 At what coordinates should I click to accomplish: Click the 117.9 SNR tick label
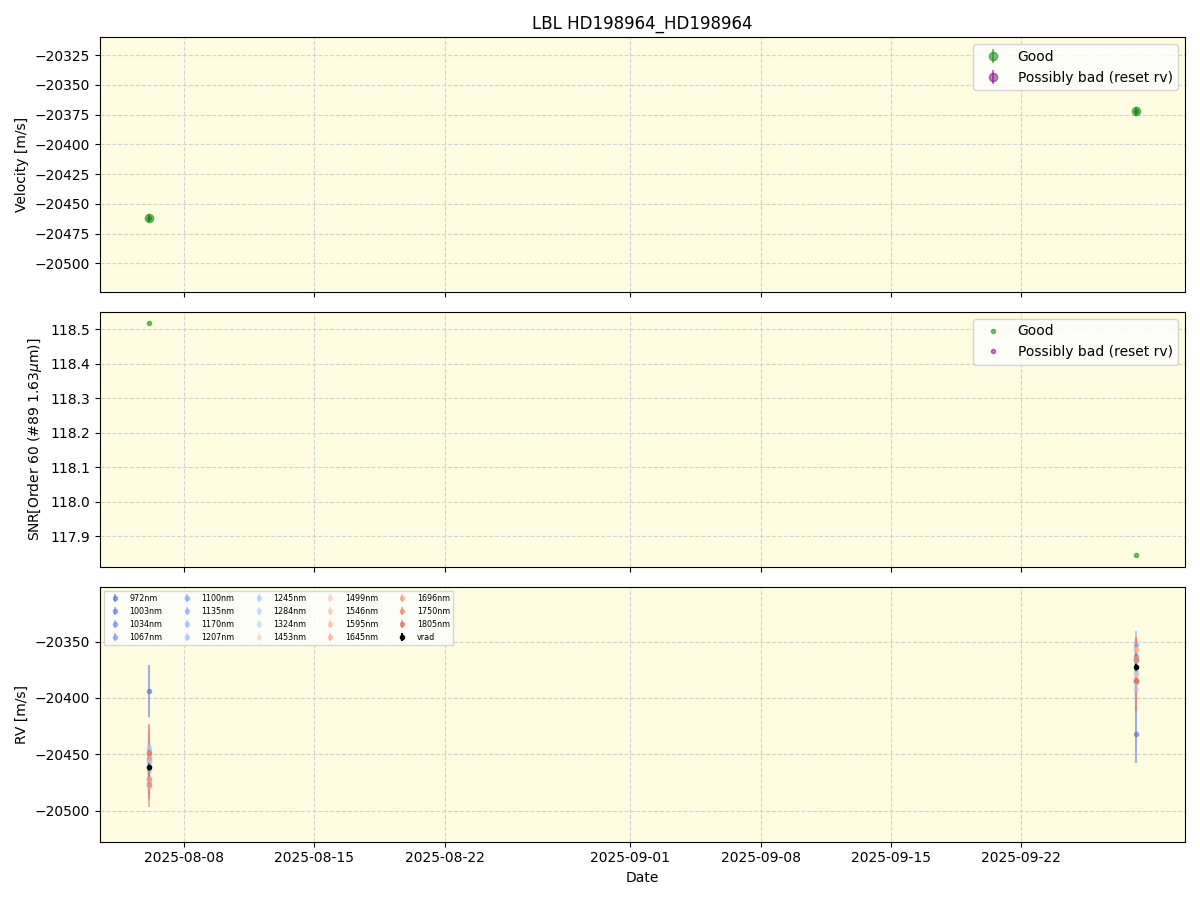pyautogui.click(x=71, y=538)
